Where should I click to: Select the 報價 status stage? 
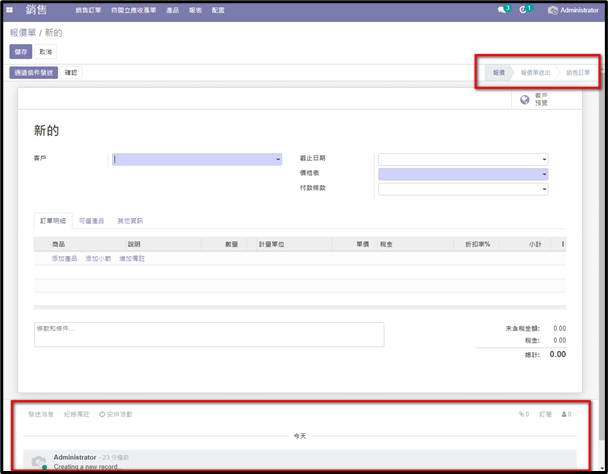point(499,73)
